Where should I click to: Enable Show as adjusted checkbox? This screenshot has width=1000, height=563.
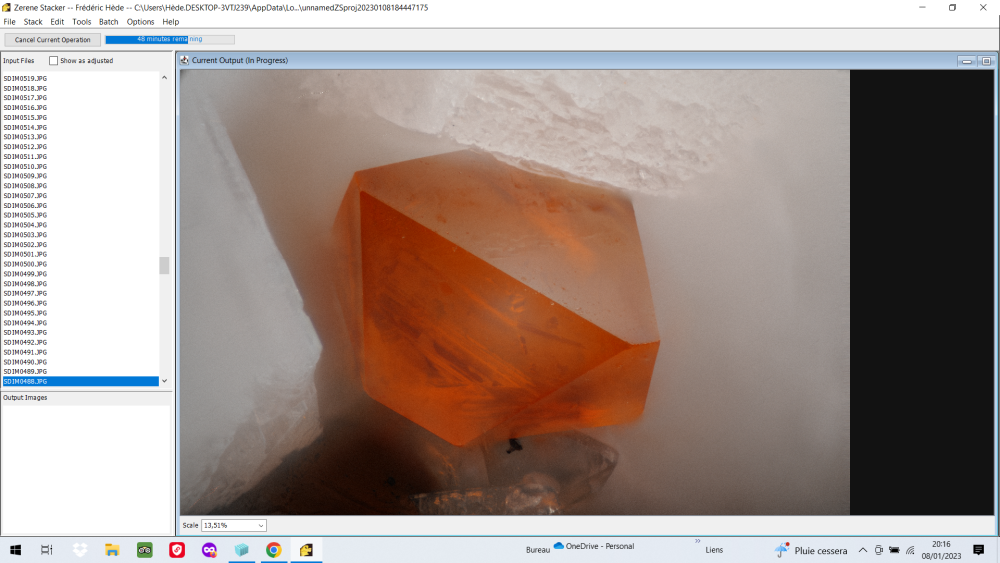click(54, 61)
